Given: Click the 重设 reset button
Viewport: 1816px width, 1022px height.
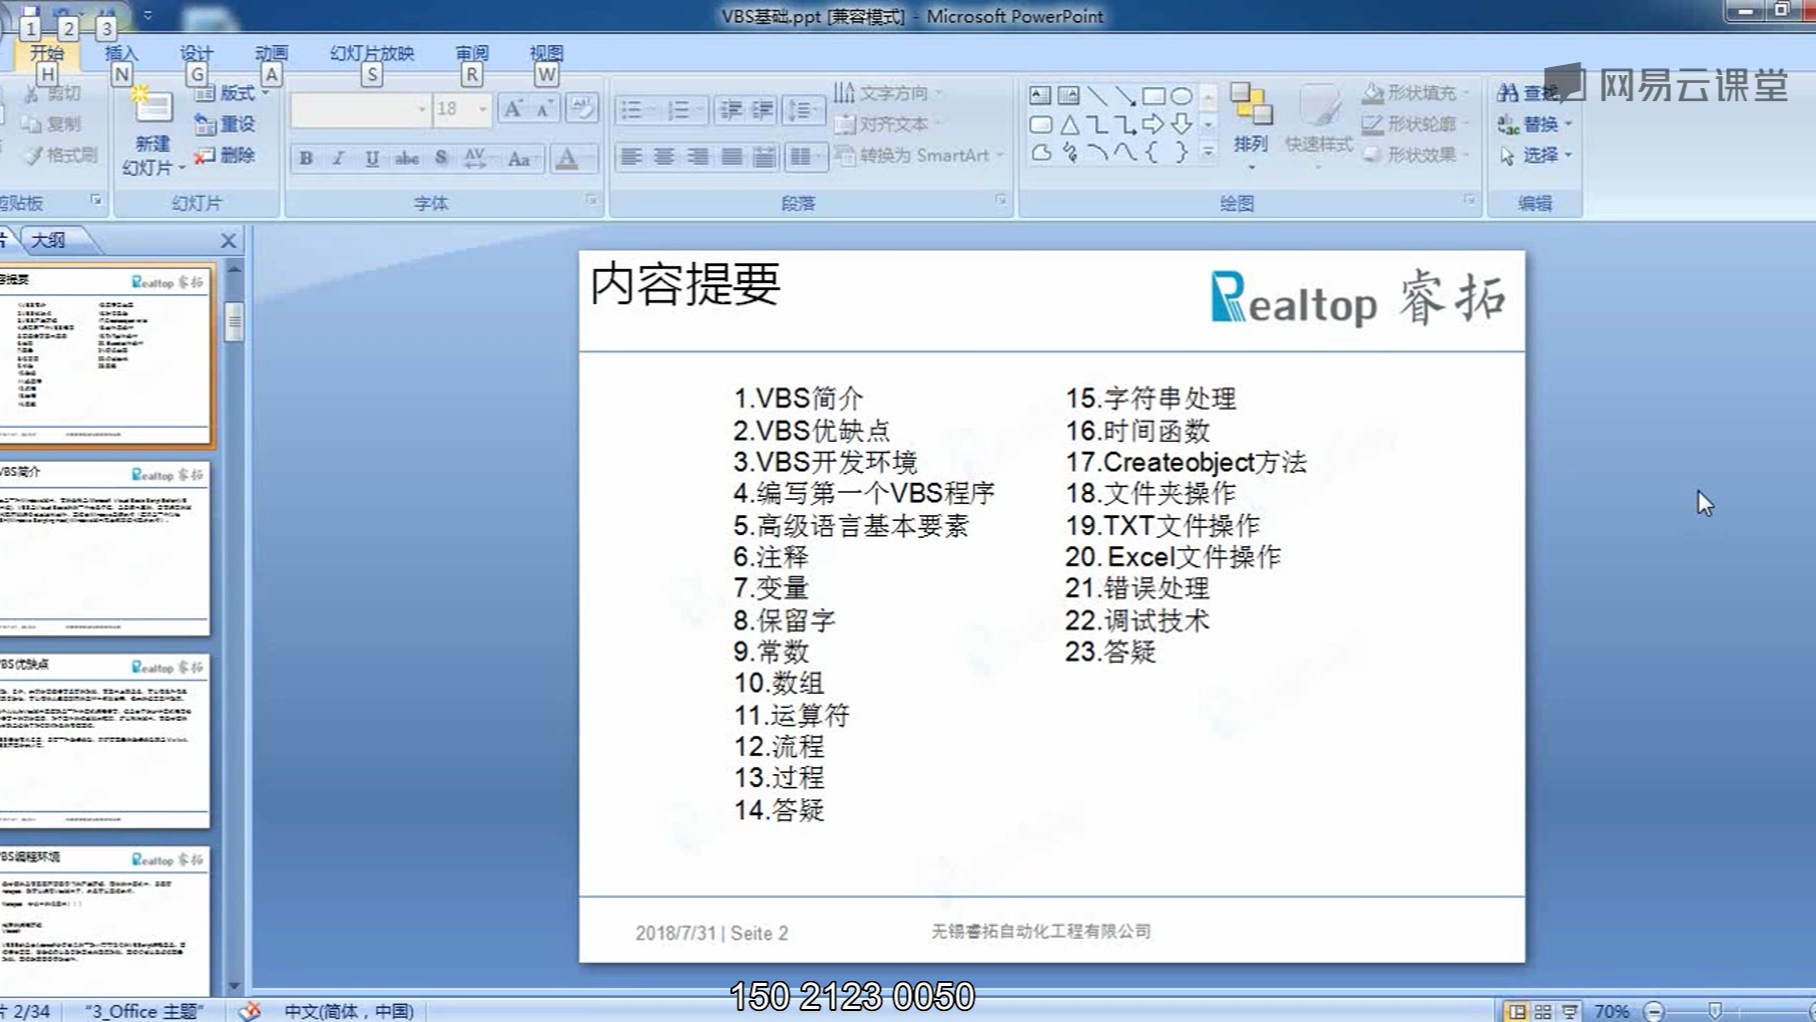Looking at the screenshot, I should (x=226, y=124).
